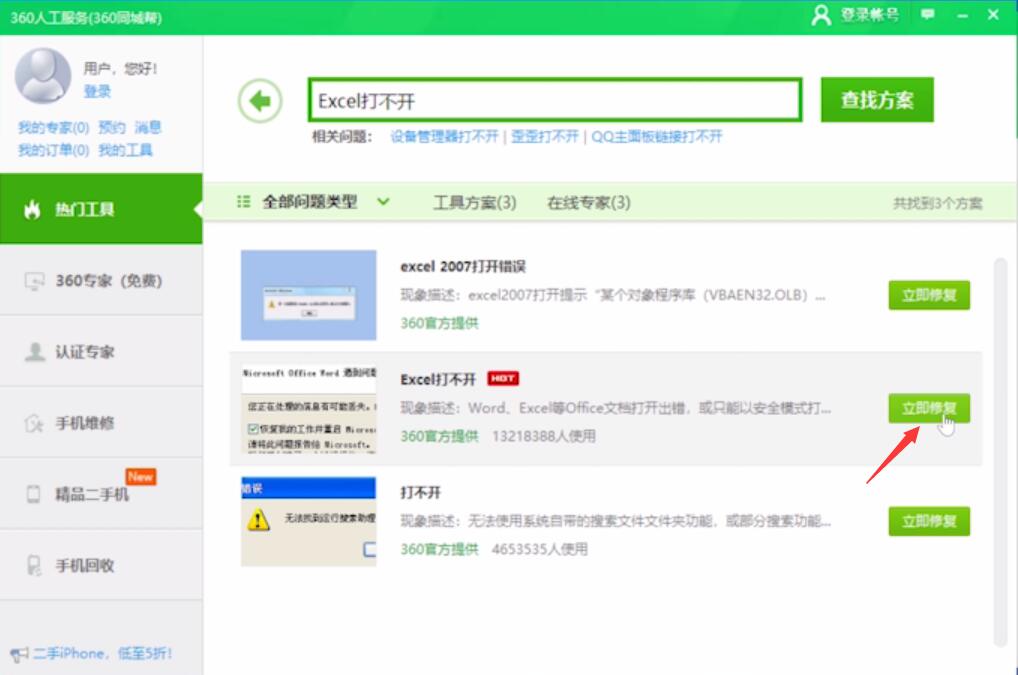Click related question 设备管理器打不开
Image resolution: width=1018 pixels, height=675 pixels.
click(x=444, y=136)
